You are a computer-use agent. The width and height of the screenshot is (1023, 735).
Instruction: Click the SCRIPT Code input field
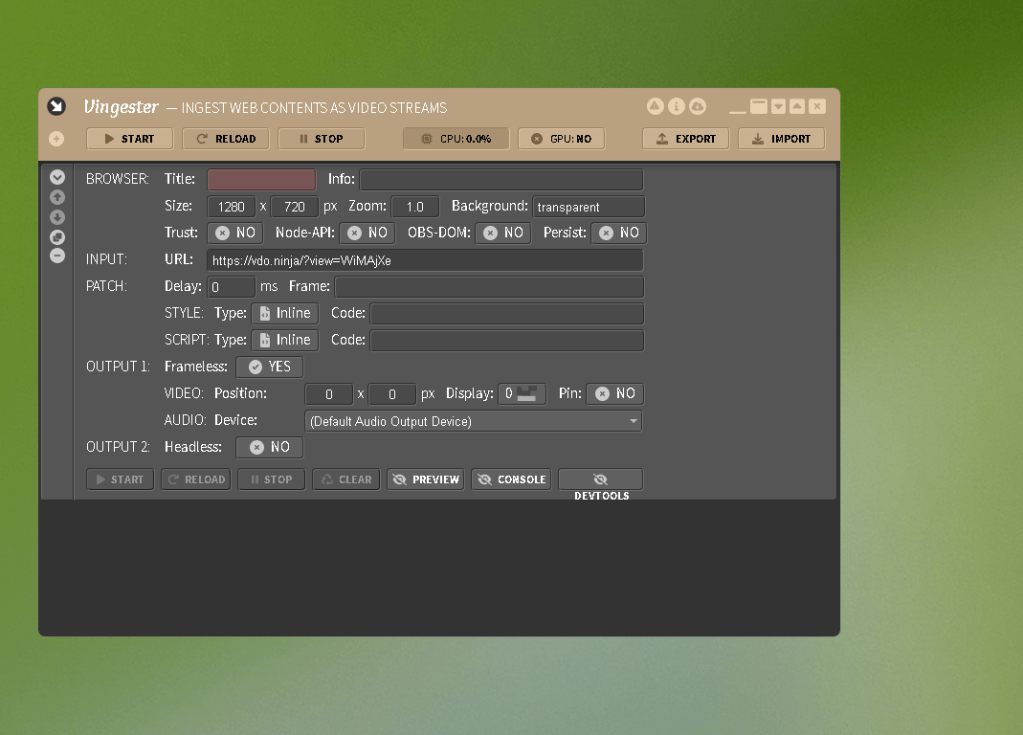(x=507, y=340)
